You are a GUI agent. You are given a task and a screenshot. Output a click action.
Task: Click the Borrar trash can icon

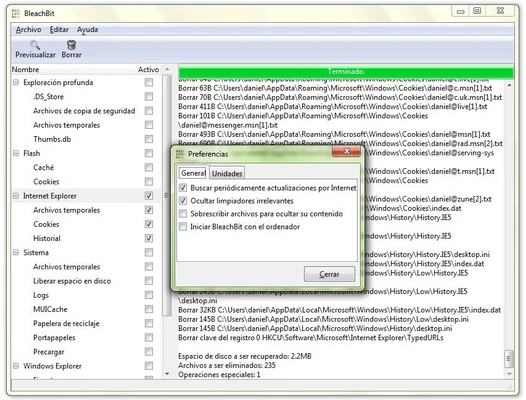coord(71,45)
